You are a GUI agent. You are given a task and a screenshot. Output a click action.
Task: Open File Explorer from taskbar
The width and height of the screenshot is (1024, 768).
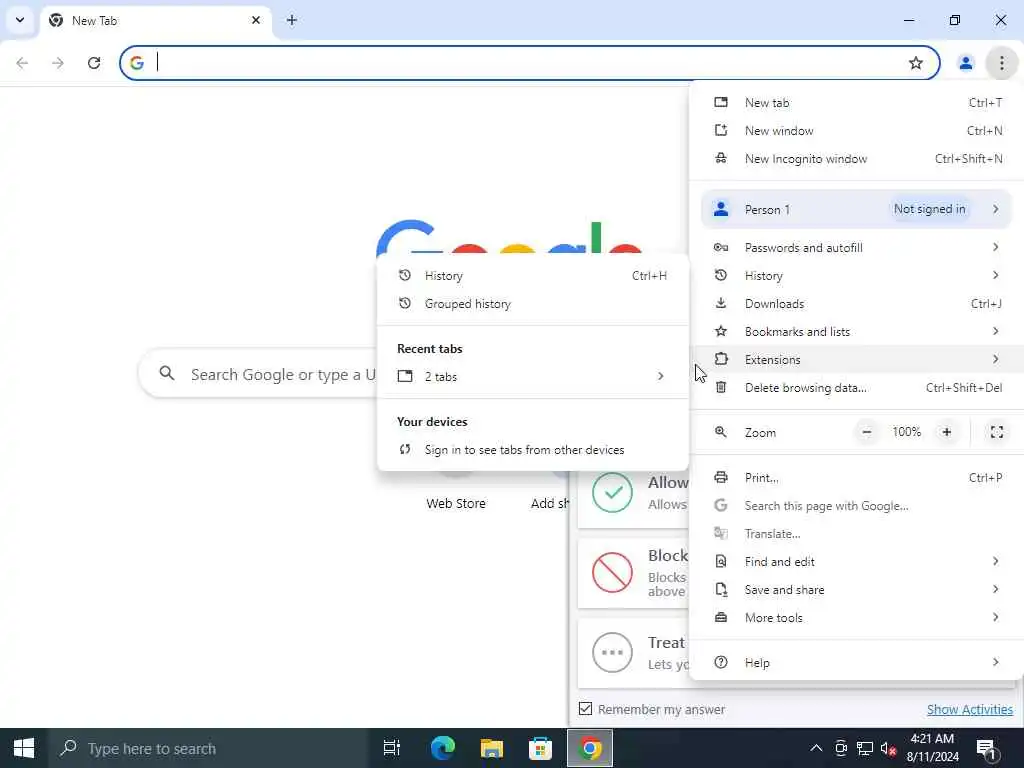pyautogui.click(x=491, y=748)
